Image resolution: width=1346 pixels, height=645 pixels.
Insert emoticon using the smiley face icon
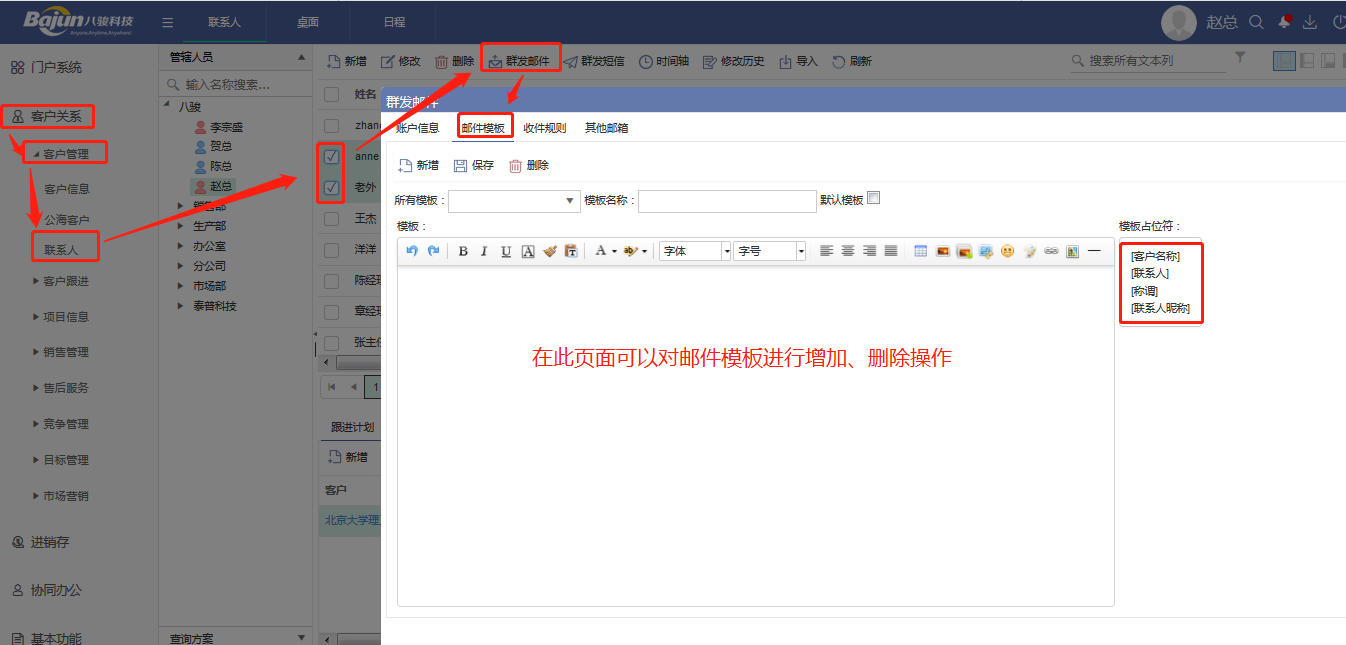(1007, 251)
